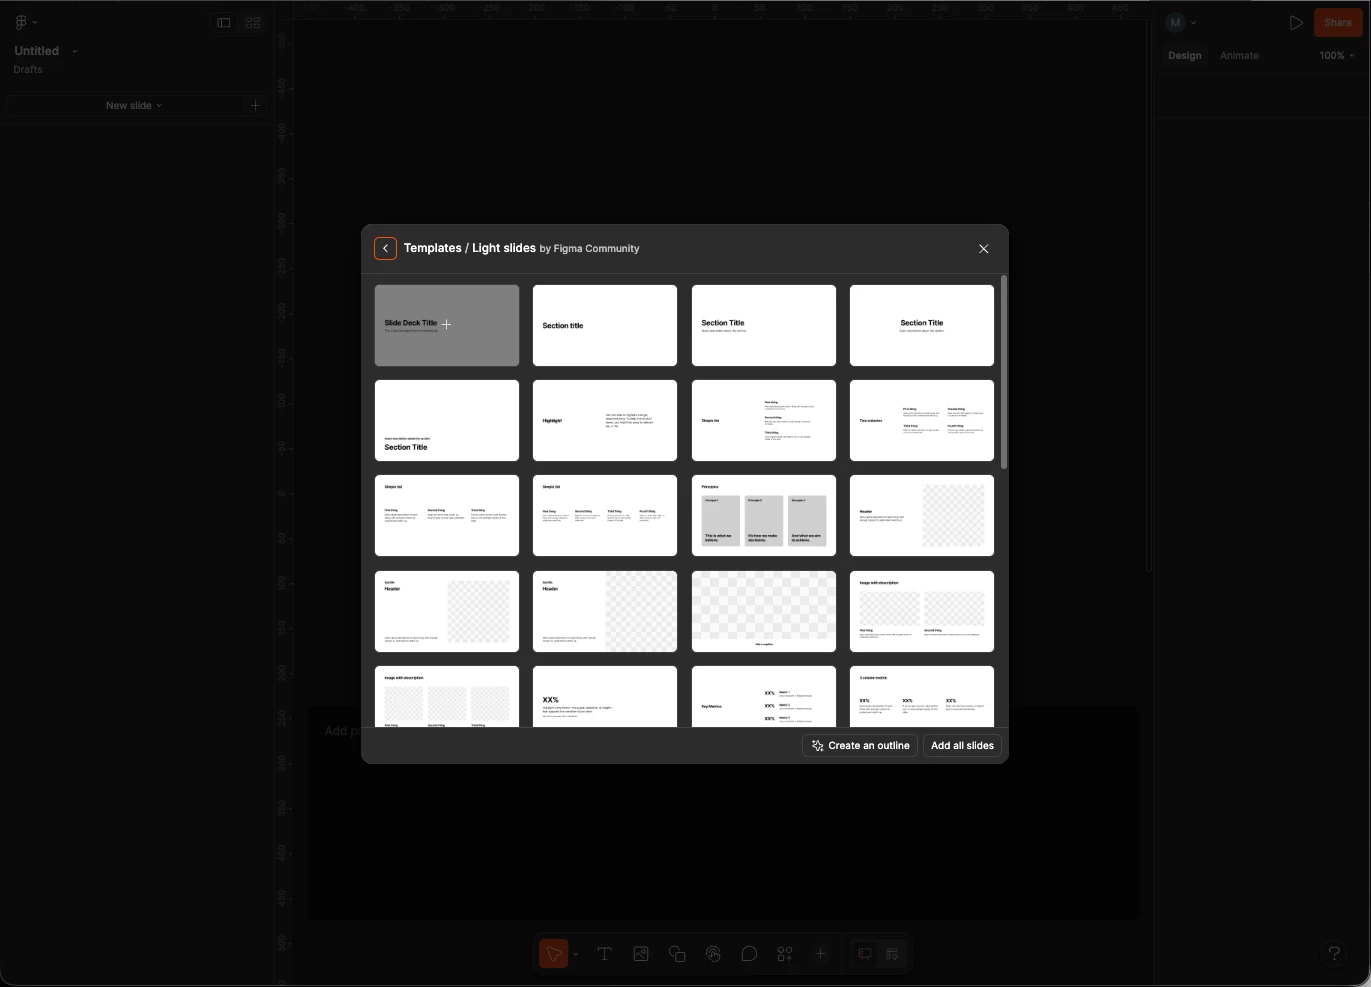Select the XX% big metric slide template
The width and height of the screenshot is (1371, 987).
click(x=605, y=696)
